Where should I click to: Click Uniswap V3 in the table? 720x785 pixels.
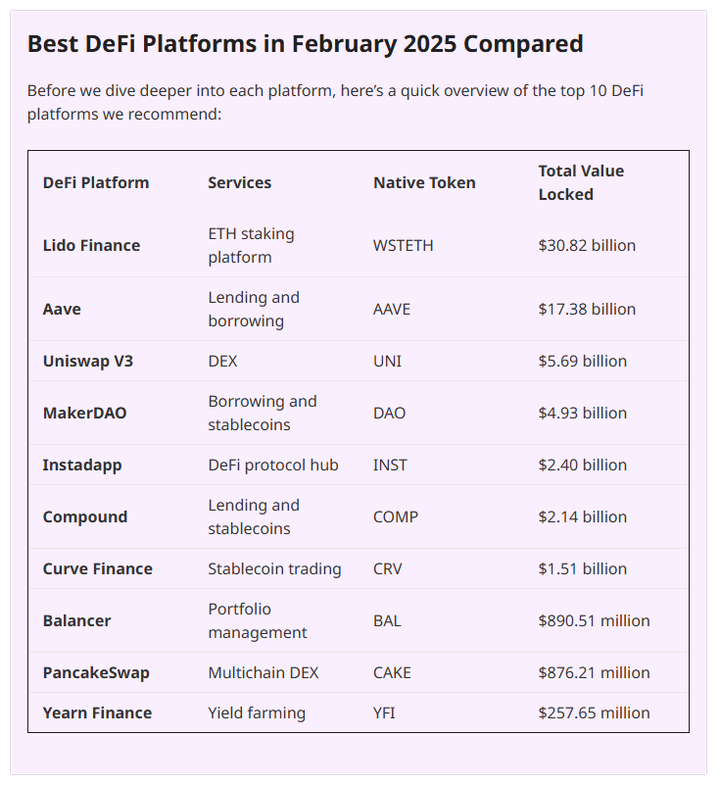88,361
